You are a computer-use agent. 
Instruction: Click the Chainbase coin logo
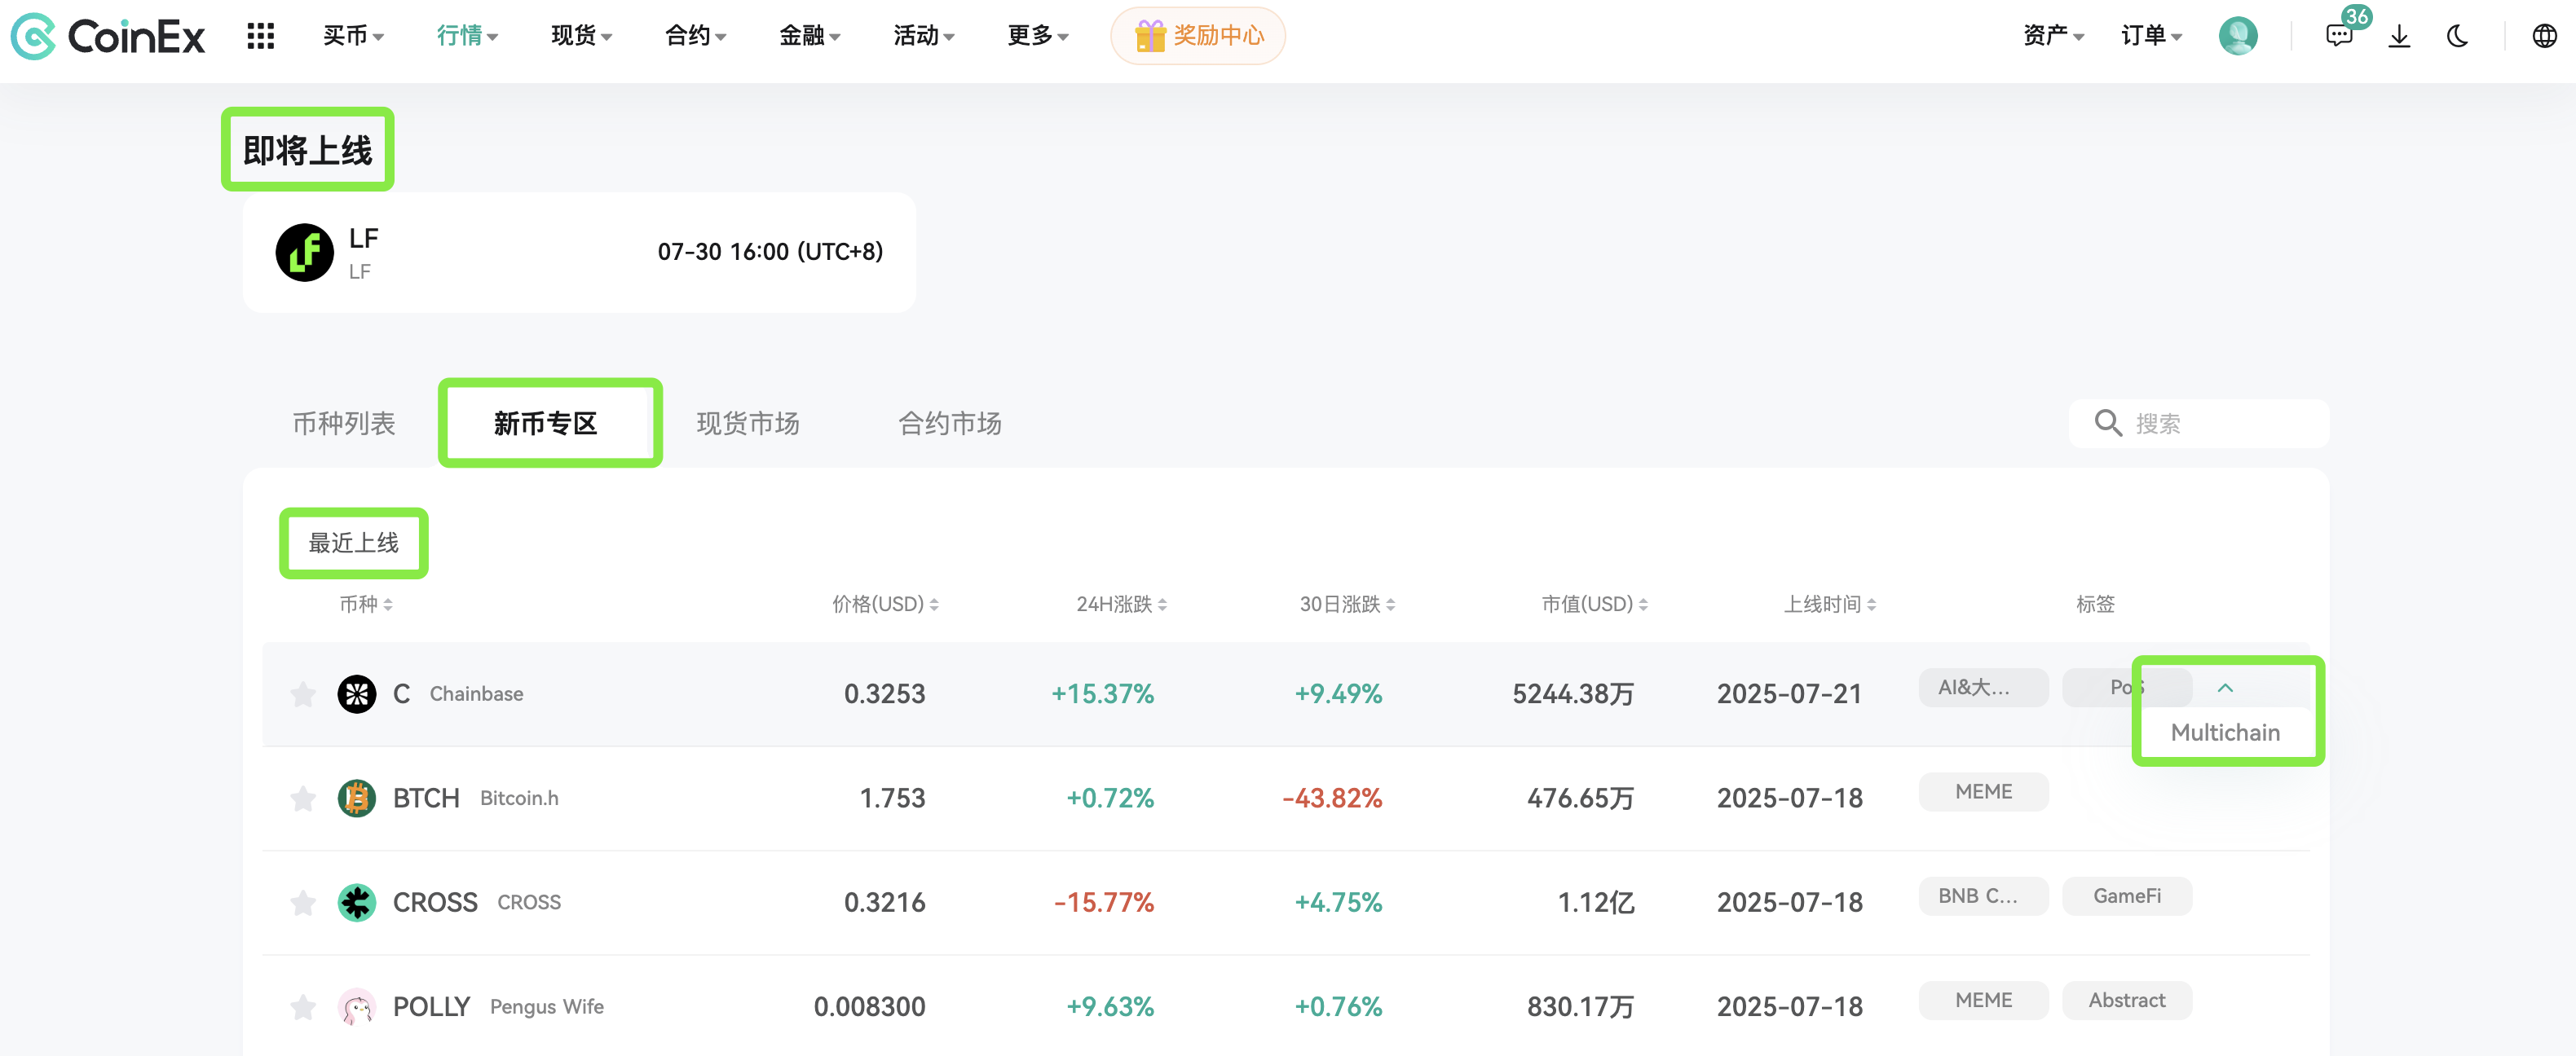[356, 693]
